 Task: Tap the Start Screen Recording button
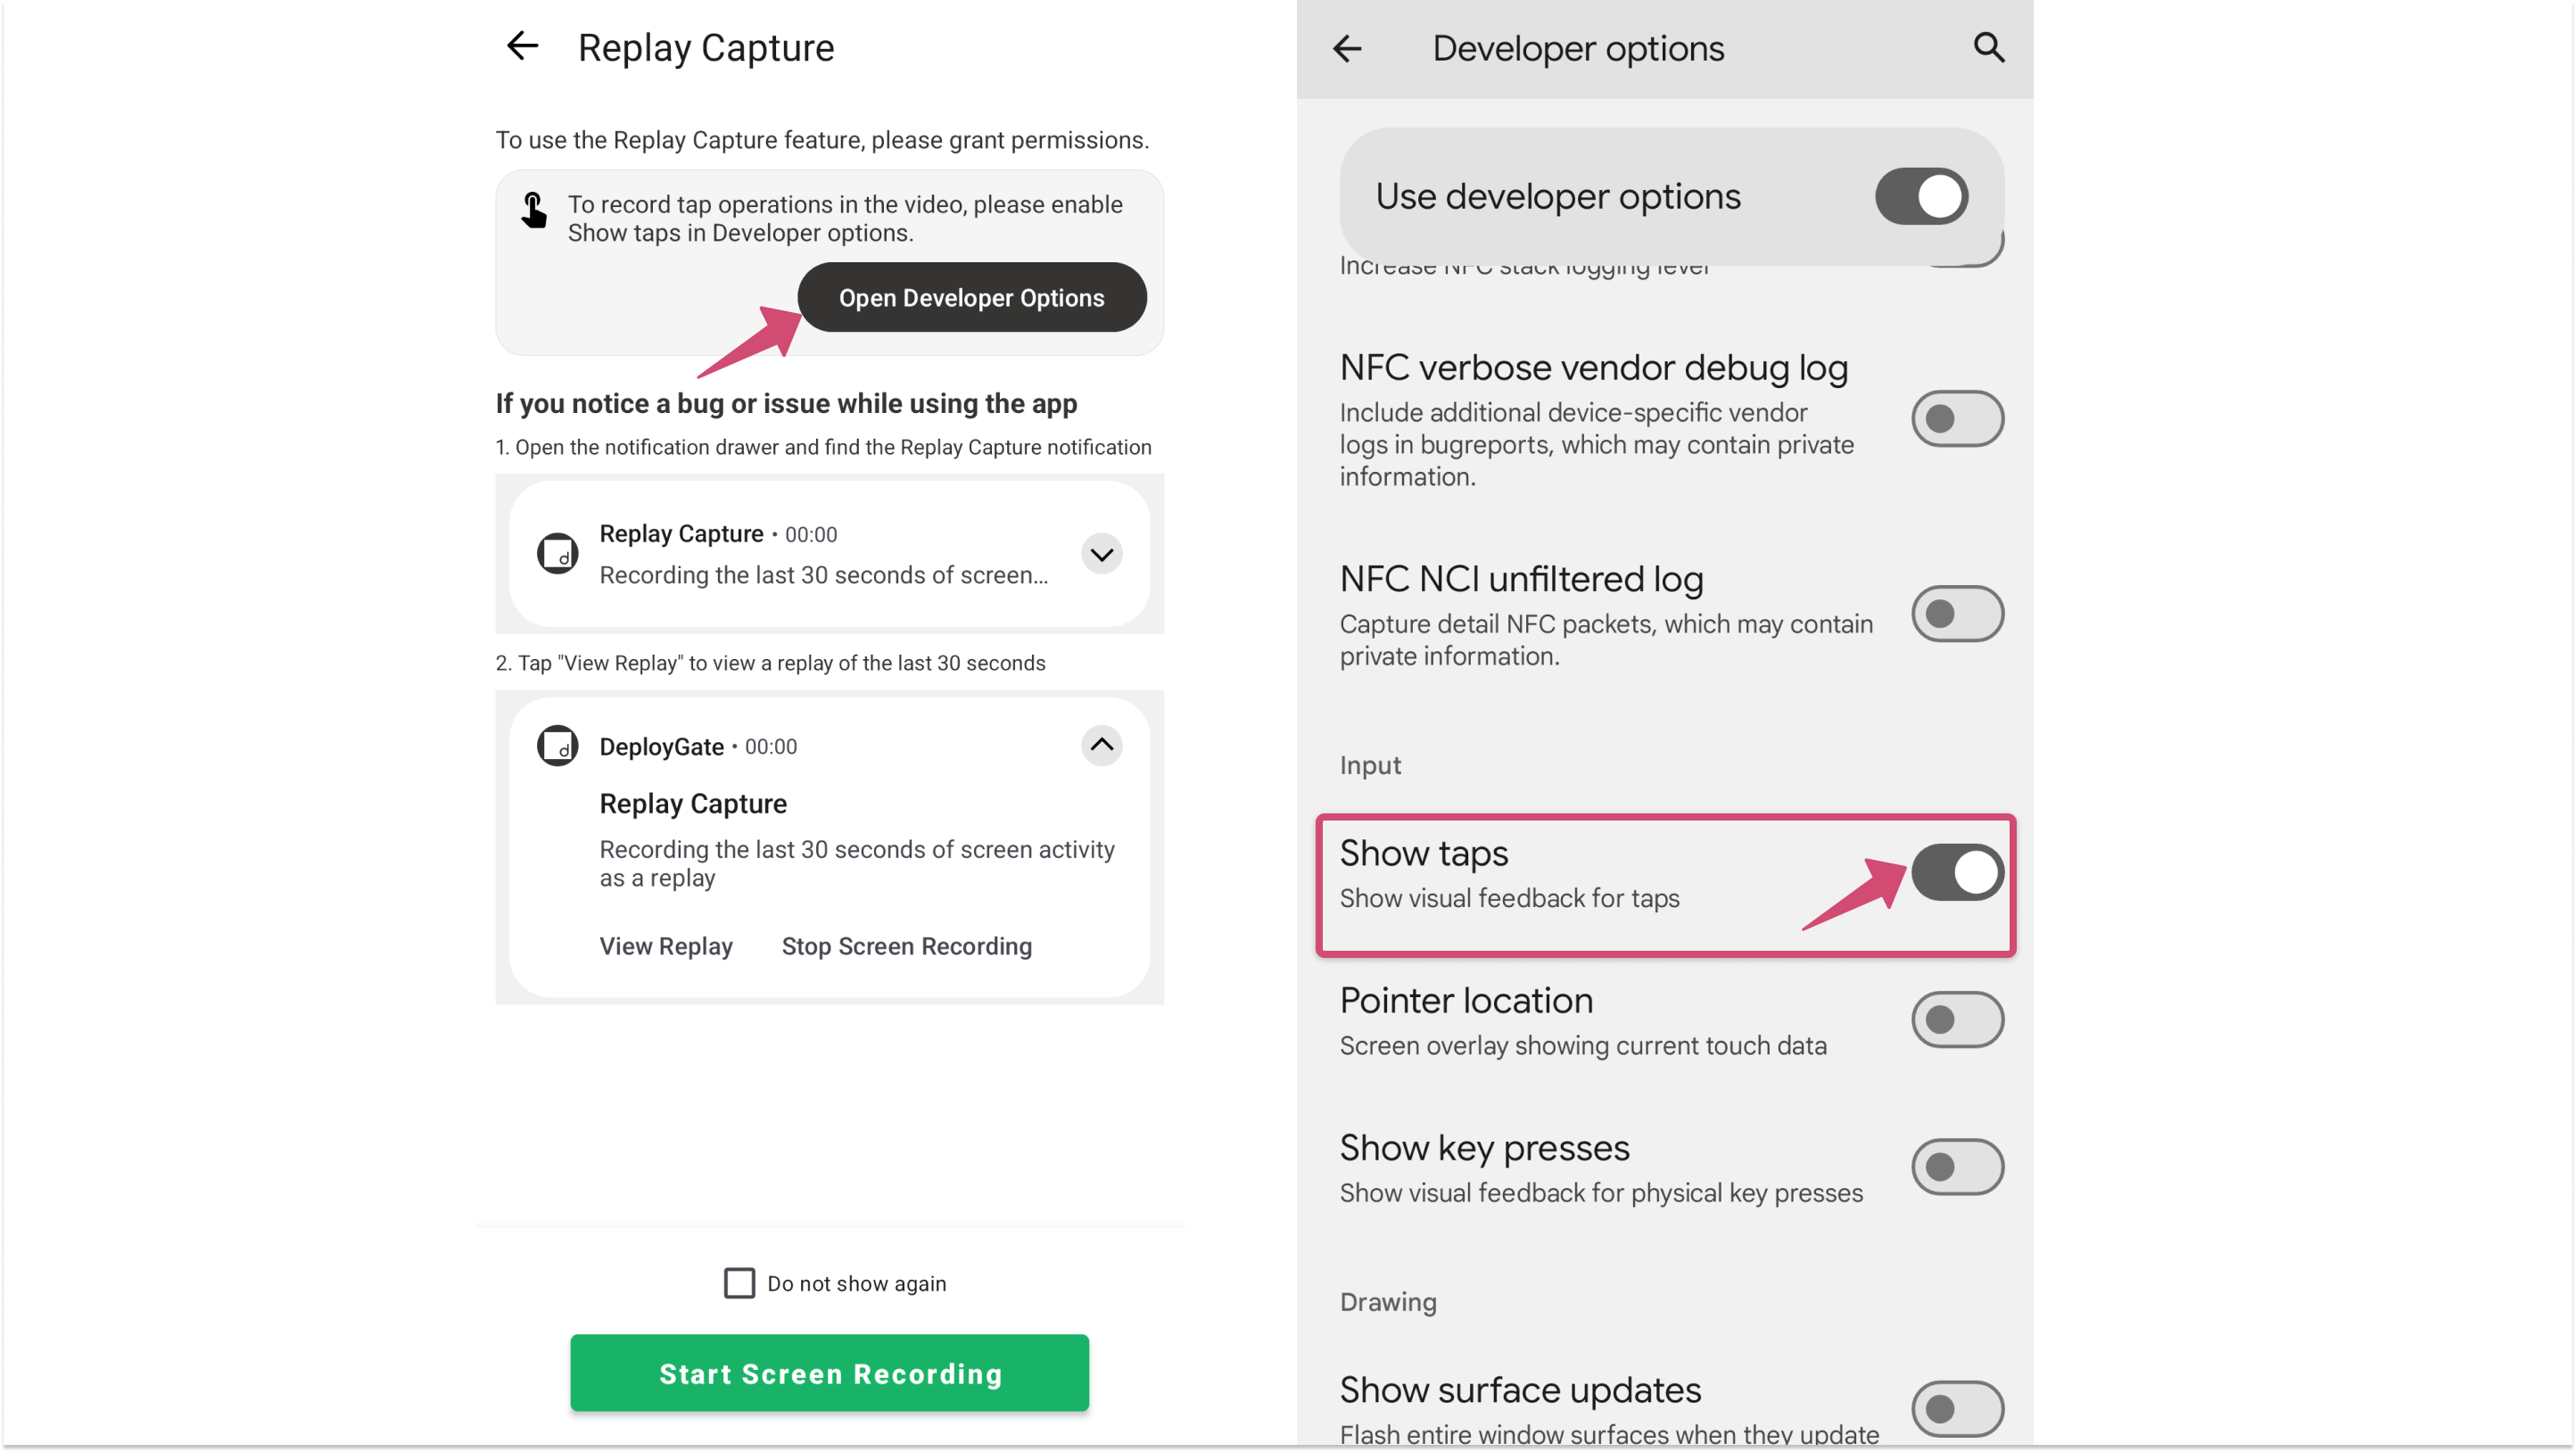click(829, 1373)
